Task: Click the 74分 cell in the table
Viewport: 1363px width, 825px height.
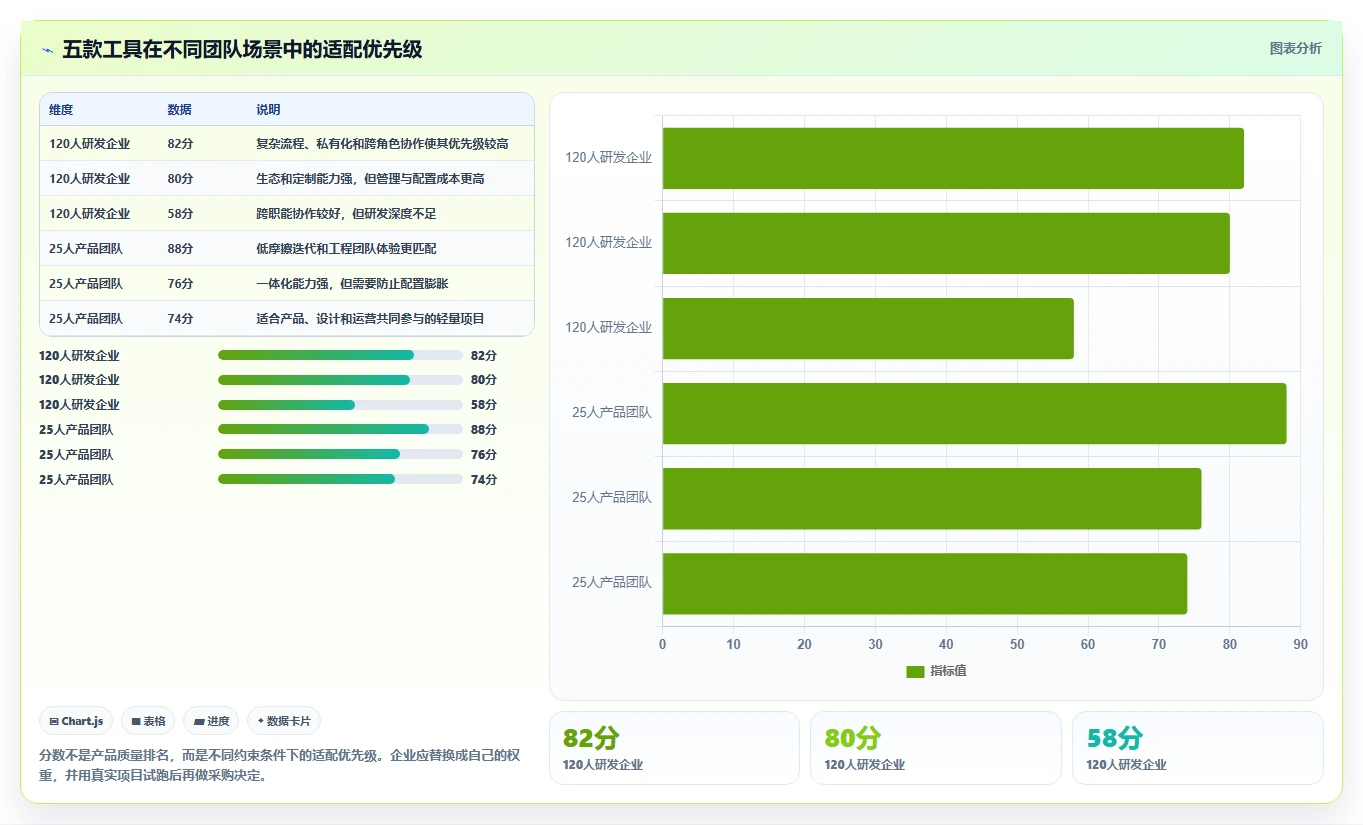Action: pos(180,319)
